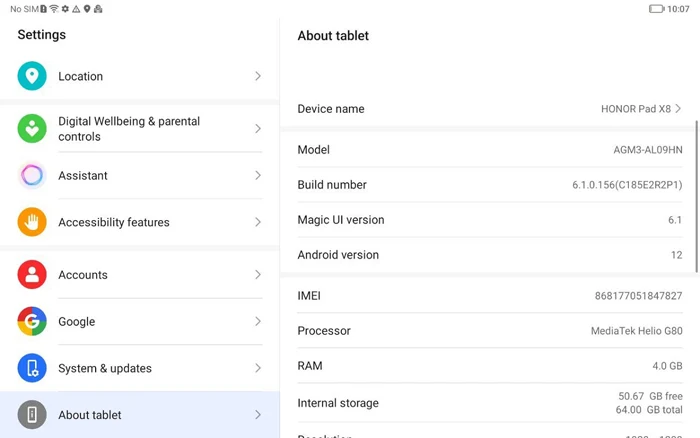Tap Device name label
Viewport: 700px width, 438px height.
click(331, 108)
